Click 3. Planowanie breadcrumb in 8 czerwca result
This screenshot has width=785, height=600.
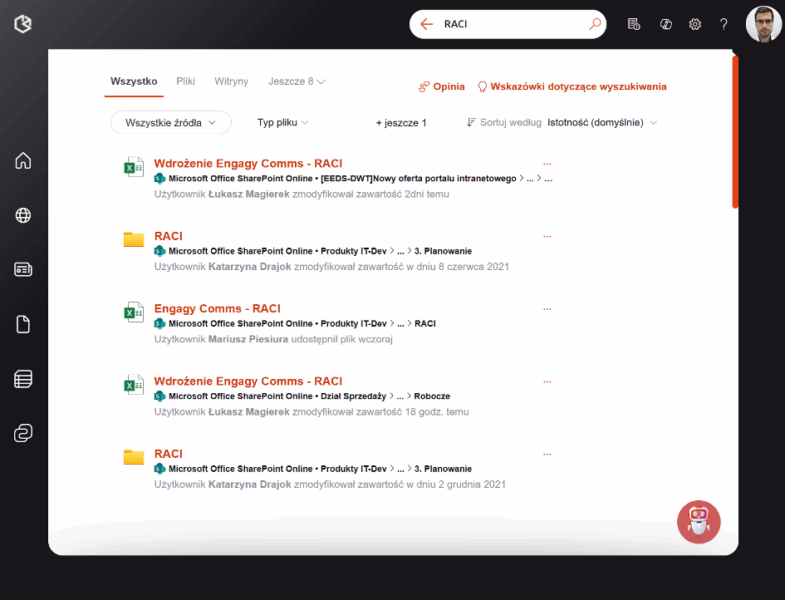pos(443,251)
